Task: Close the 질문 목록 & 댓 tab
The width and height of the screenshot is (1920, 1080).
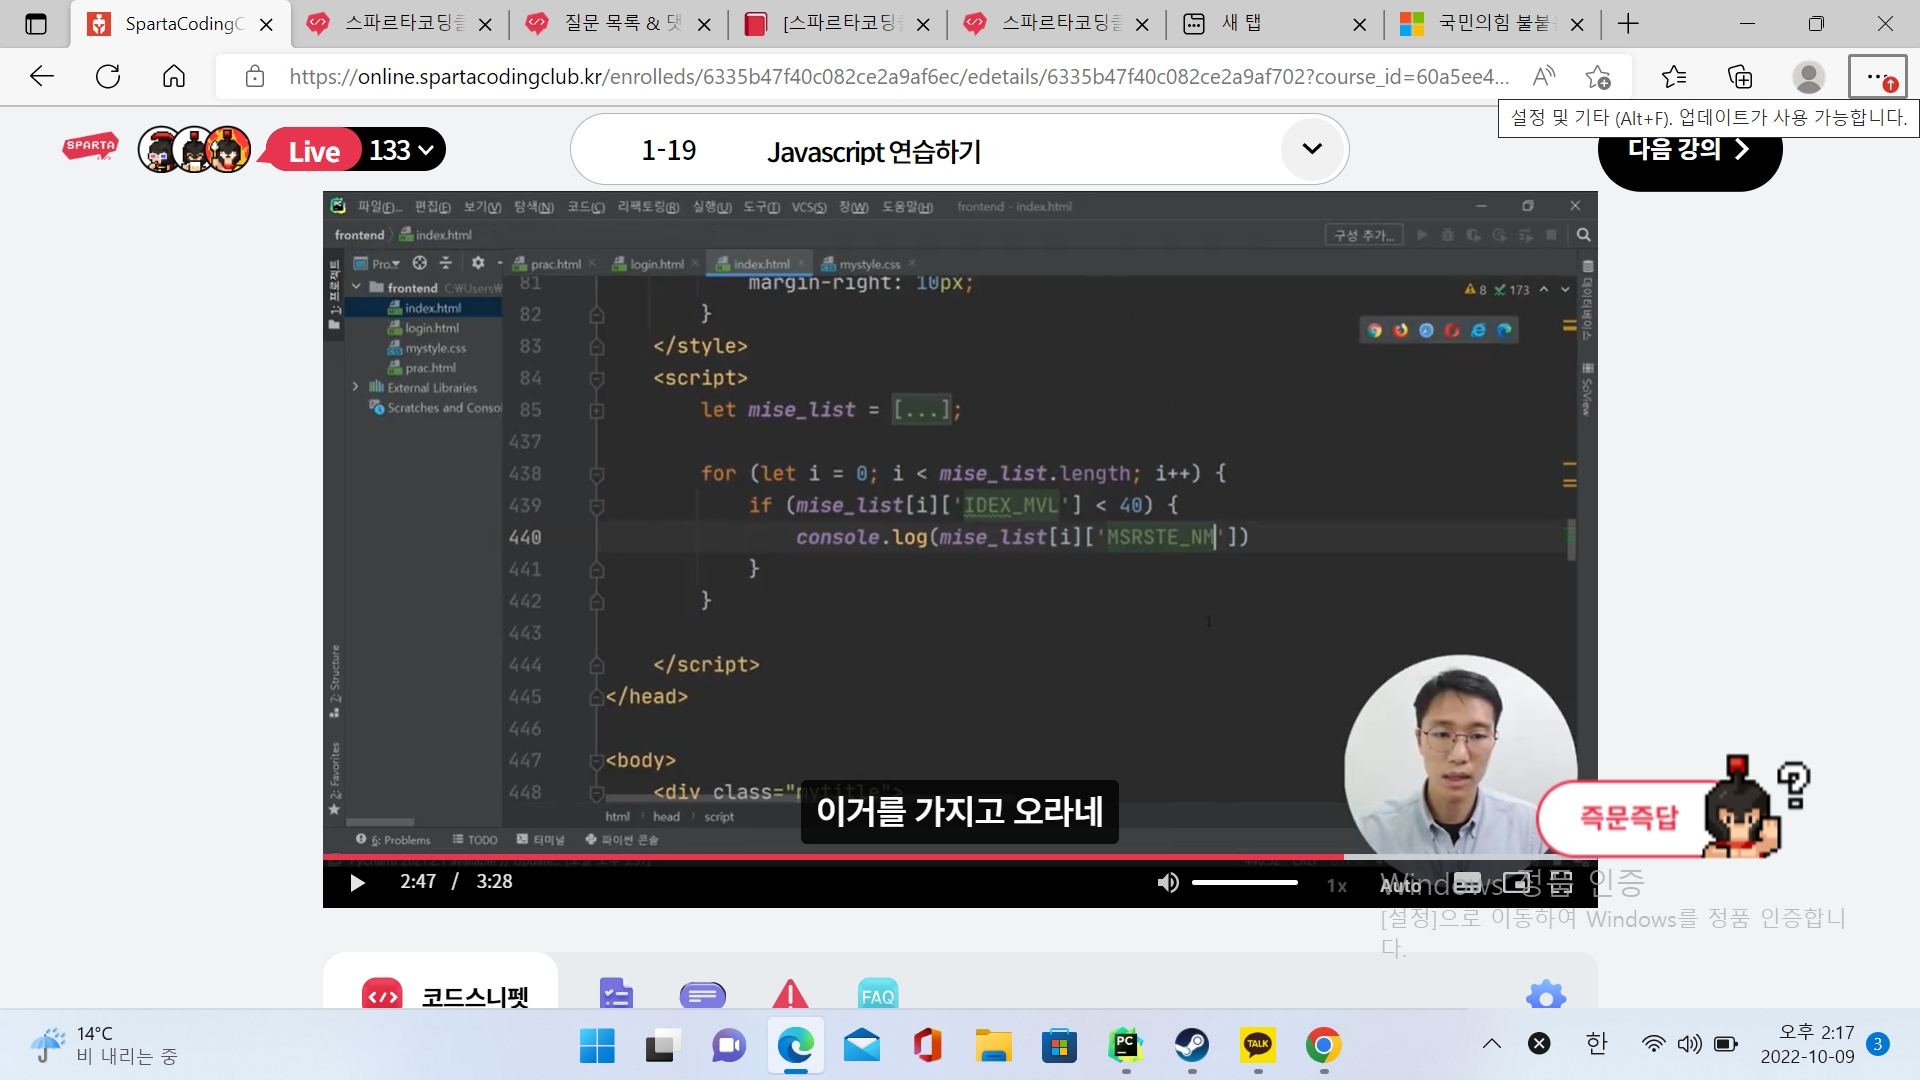Action: click(x=704, y=24)
